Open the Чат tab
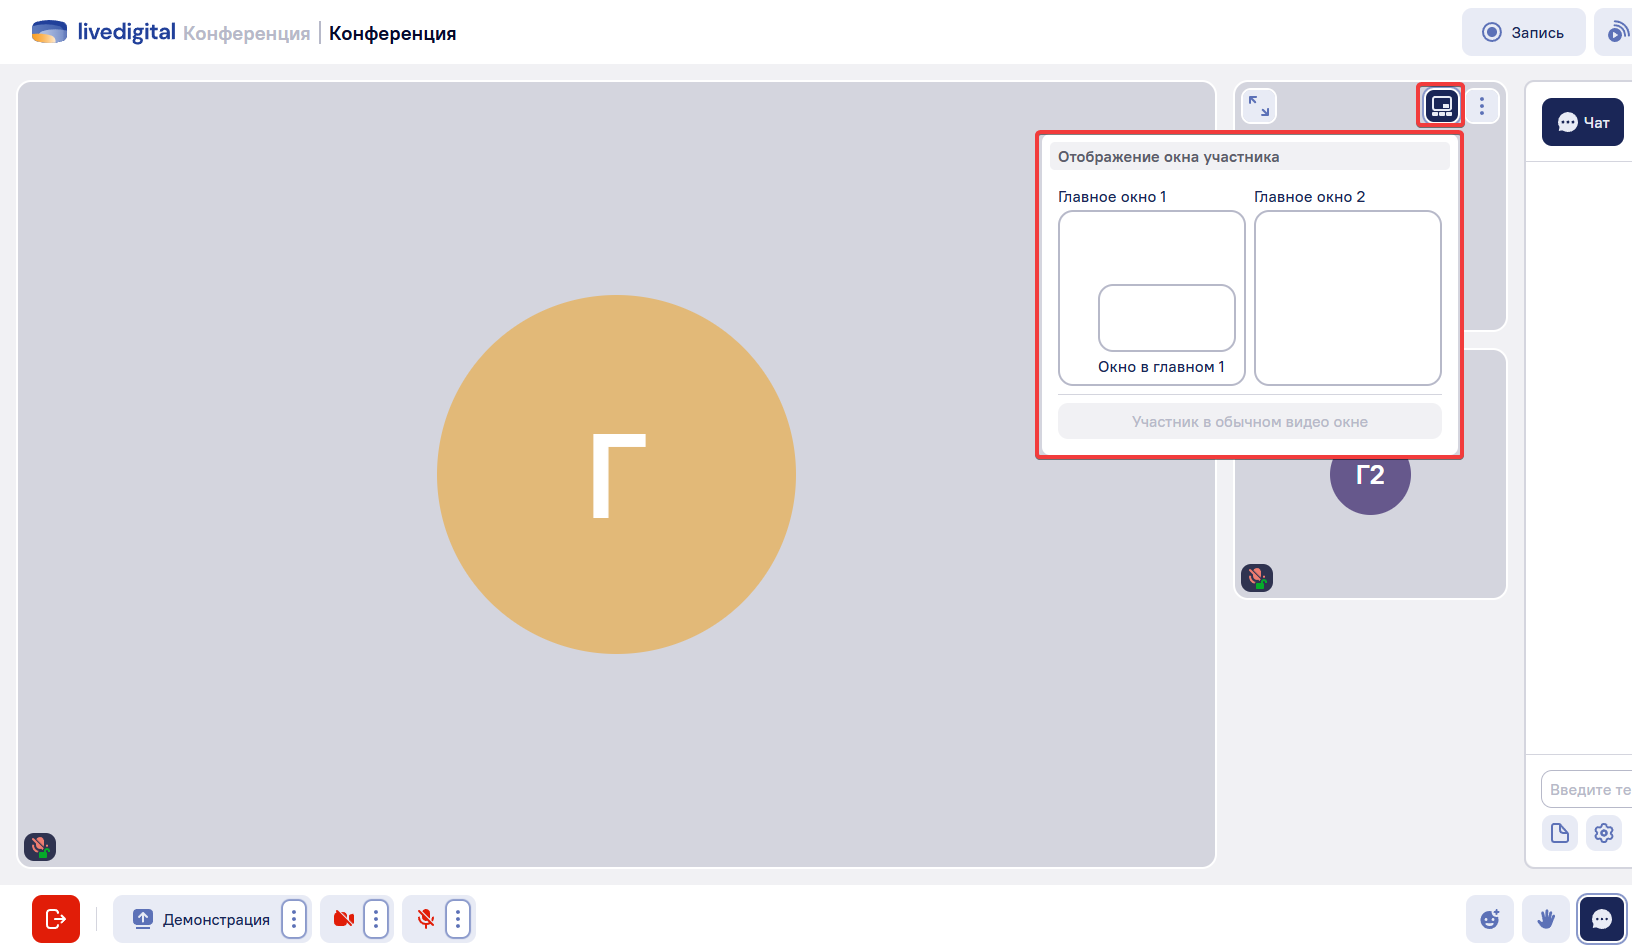1632x952 pixels. coord(1583,122)
